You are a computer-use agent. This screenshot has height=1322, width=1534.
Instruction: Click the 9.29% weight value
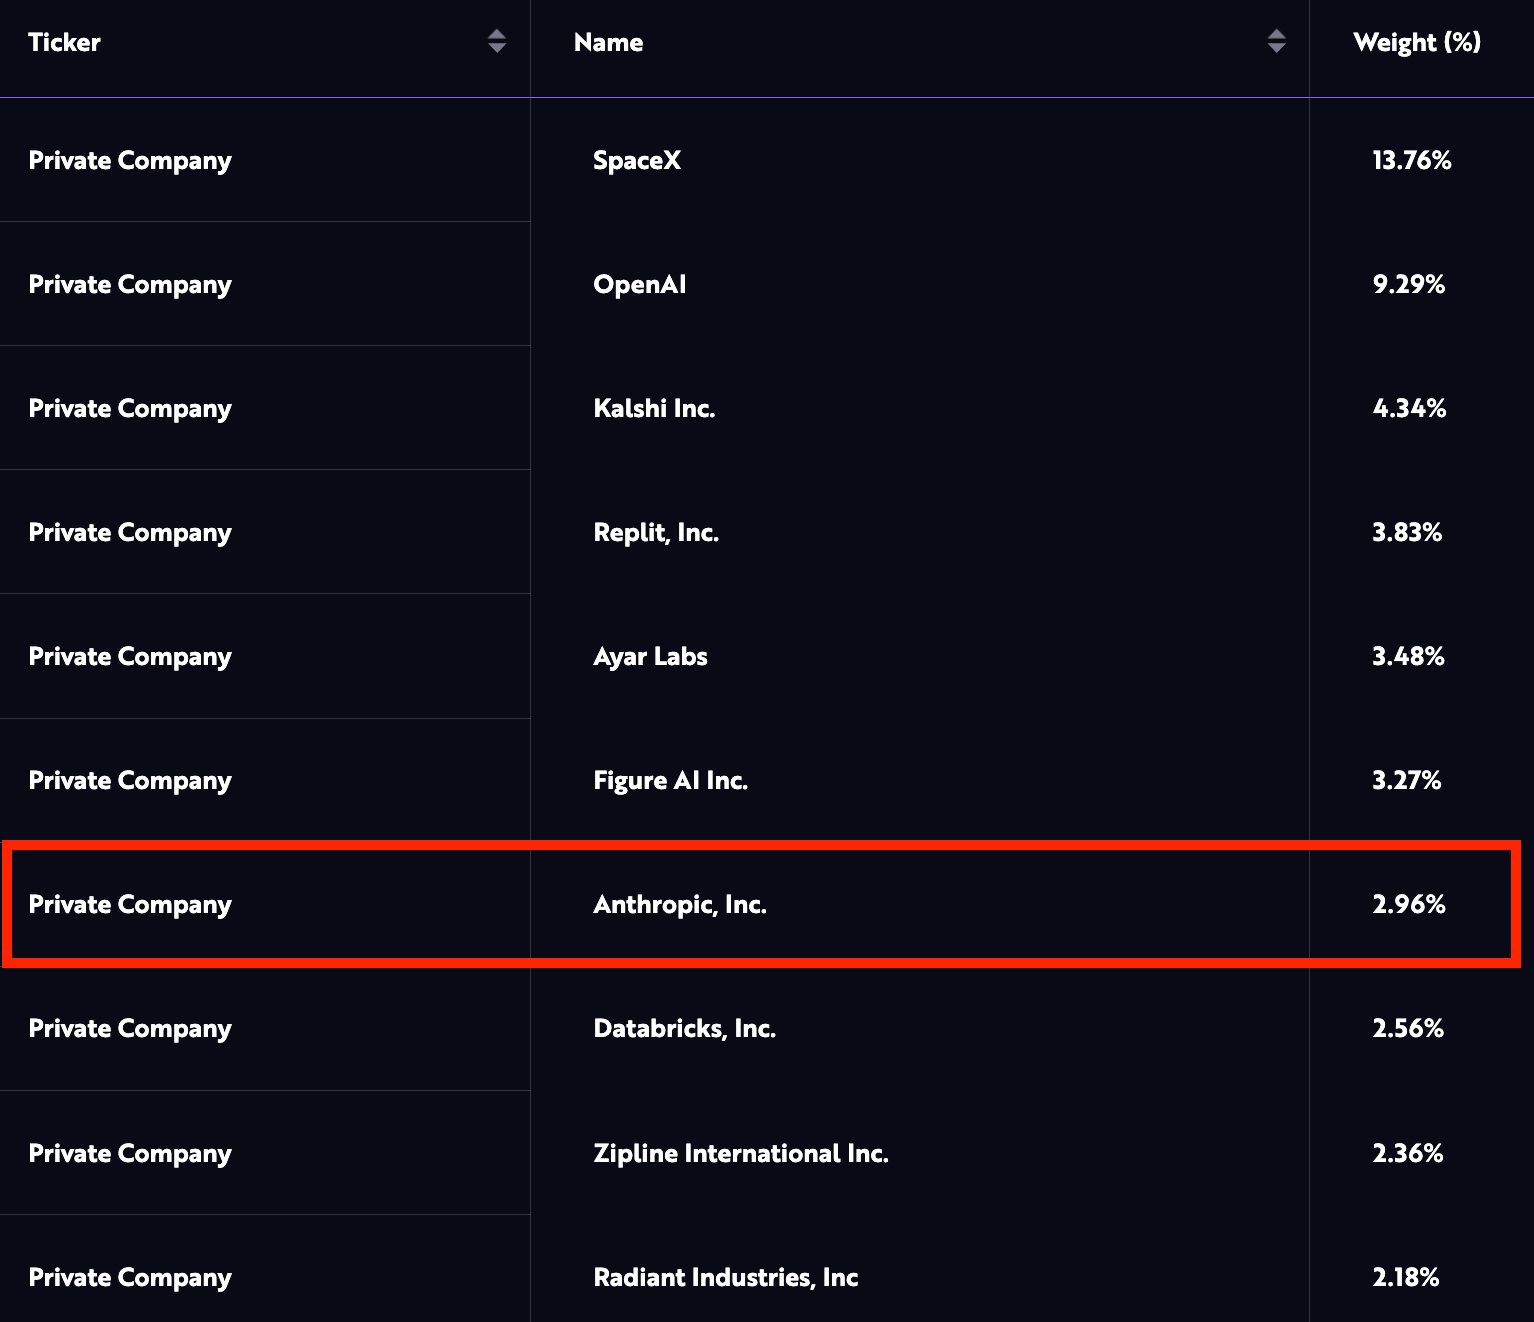[x=1408, y=284]
